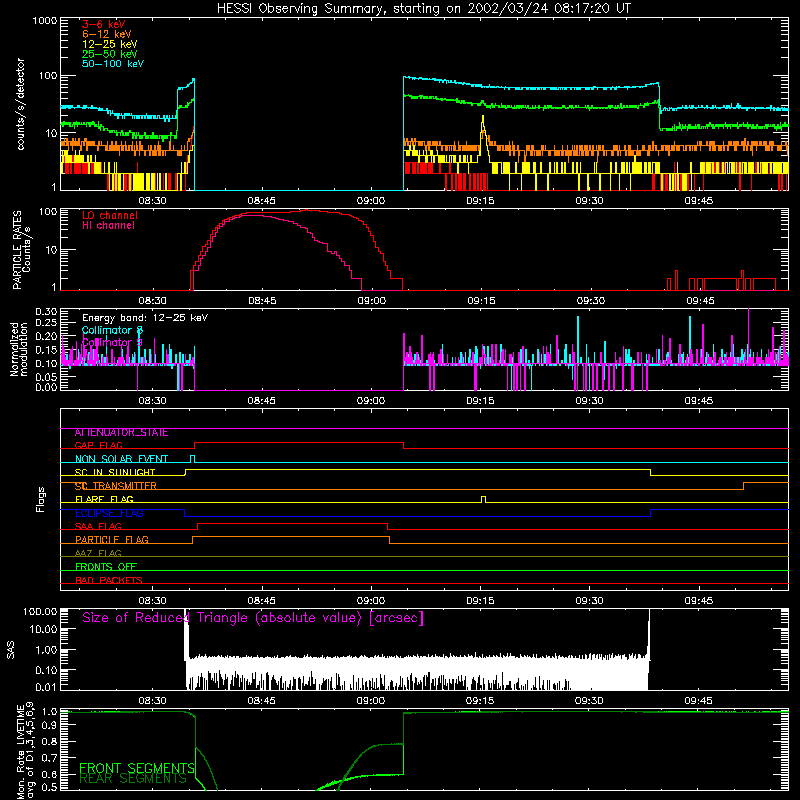Image resolution: width=800 pixels, height=800 pixels.
Task: Click '08:45' time label under particle rates panel
Action: point(262,301)
